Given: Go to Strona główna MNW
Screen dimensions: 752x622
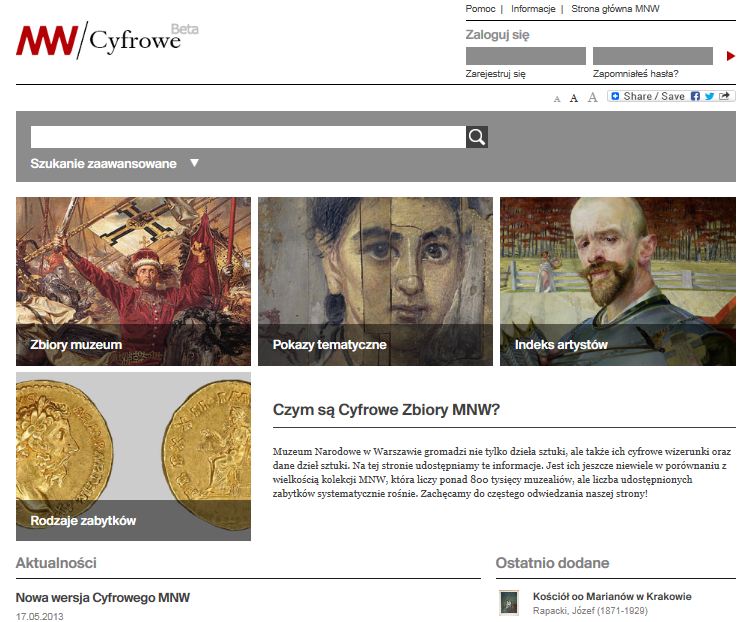Looking at the screenshot, I should click(x=615, y=9).
